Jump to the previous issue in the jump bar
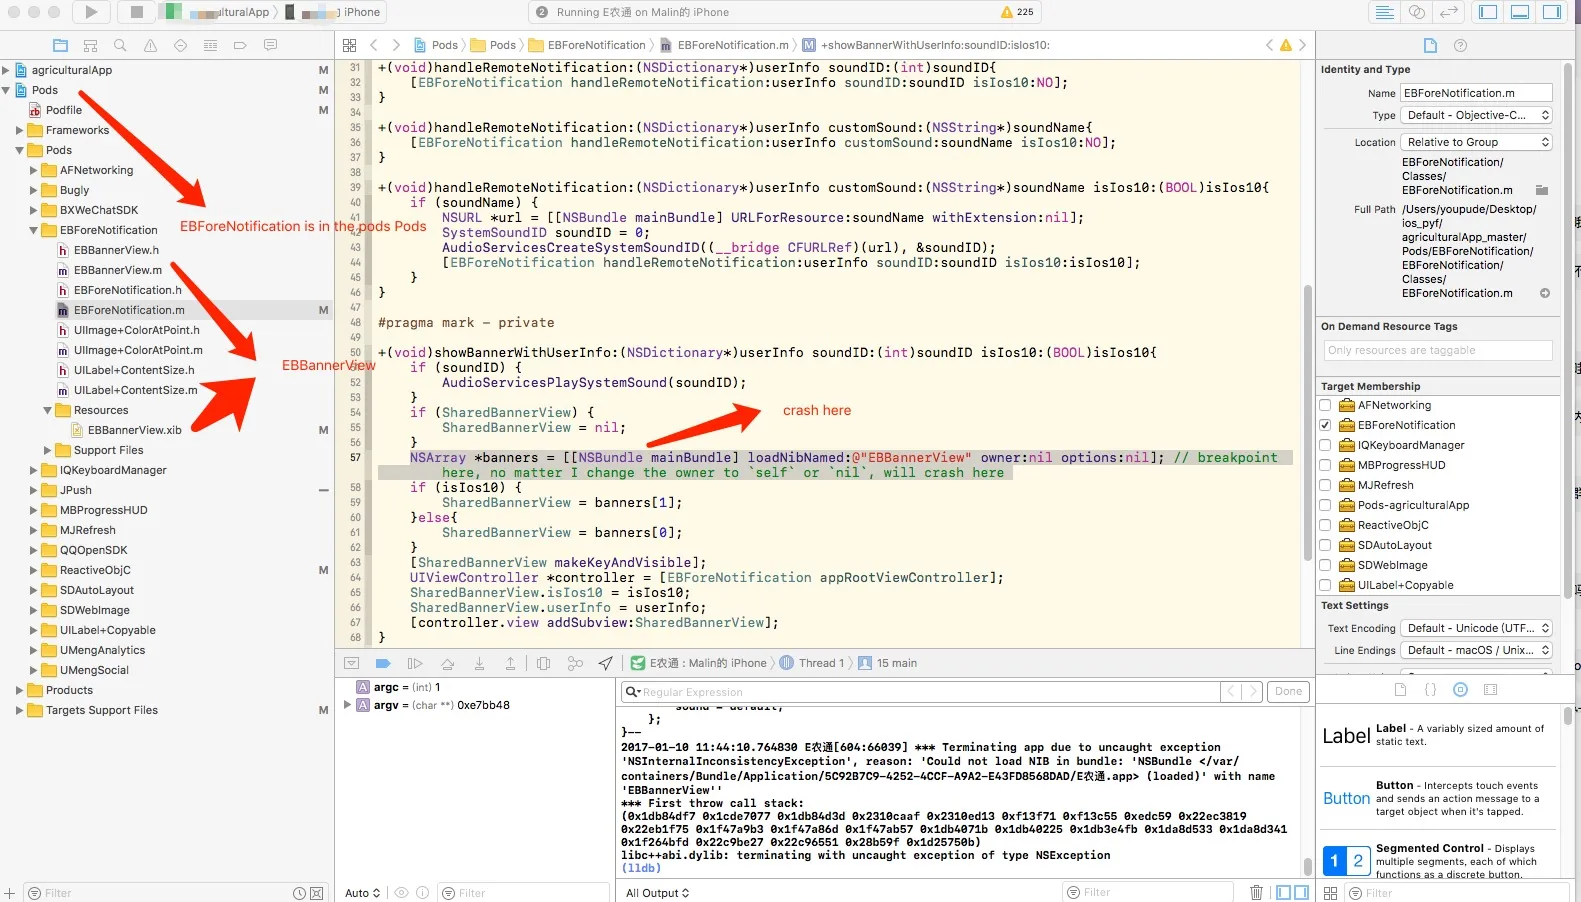Viewport: 1581px width, 902px height. pos(1270,45)
